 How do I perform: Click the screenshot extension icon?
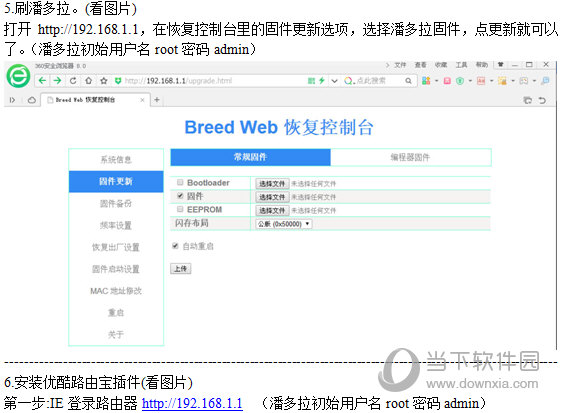click(524, 81)
